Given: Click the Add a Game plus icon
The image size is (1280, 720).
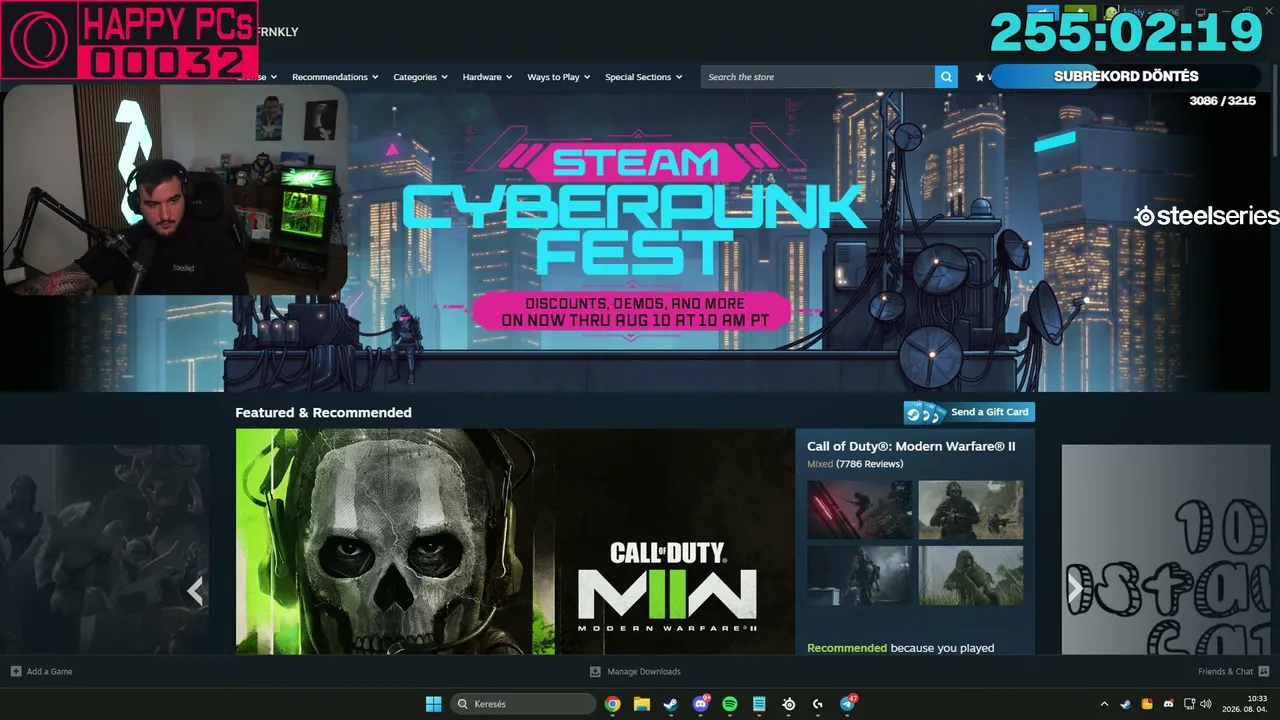Looking at the screenshot, I should pos(16,671).
